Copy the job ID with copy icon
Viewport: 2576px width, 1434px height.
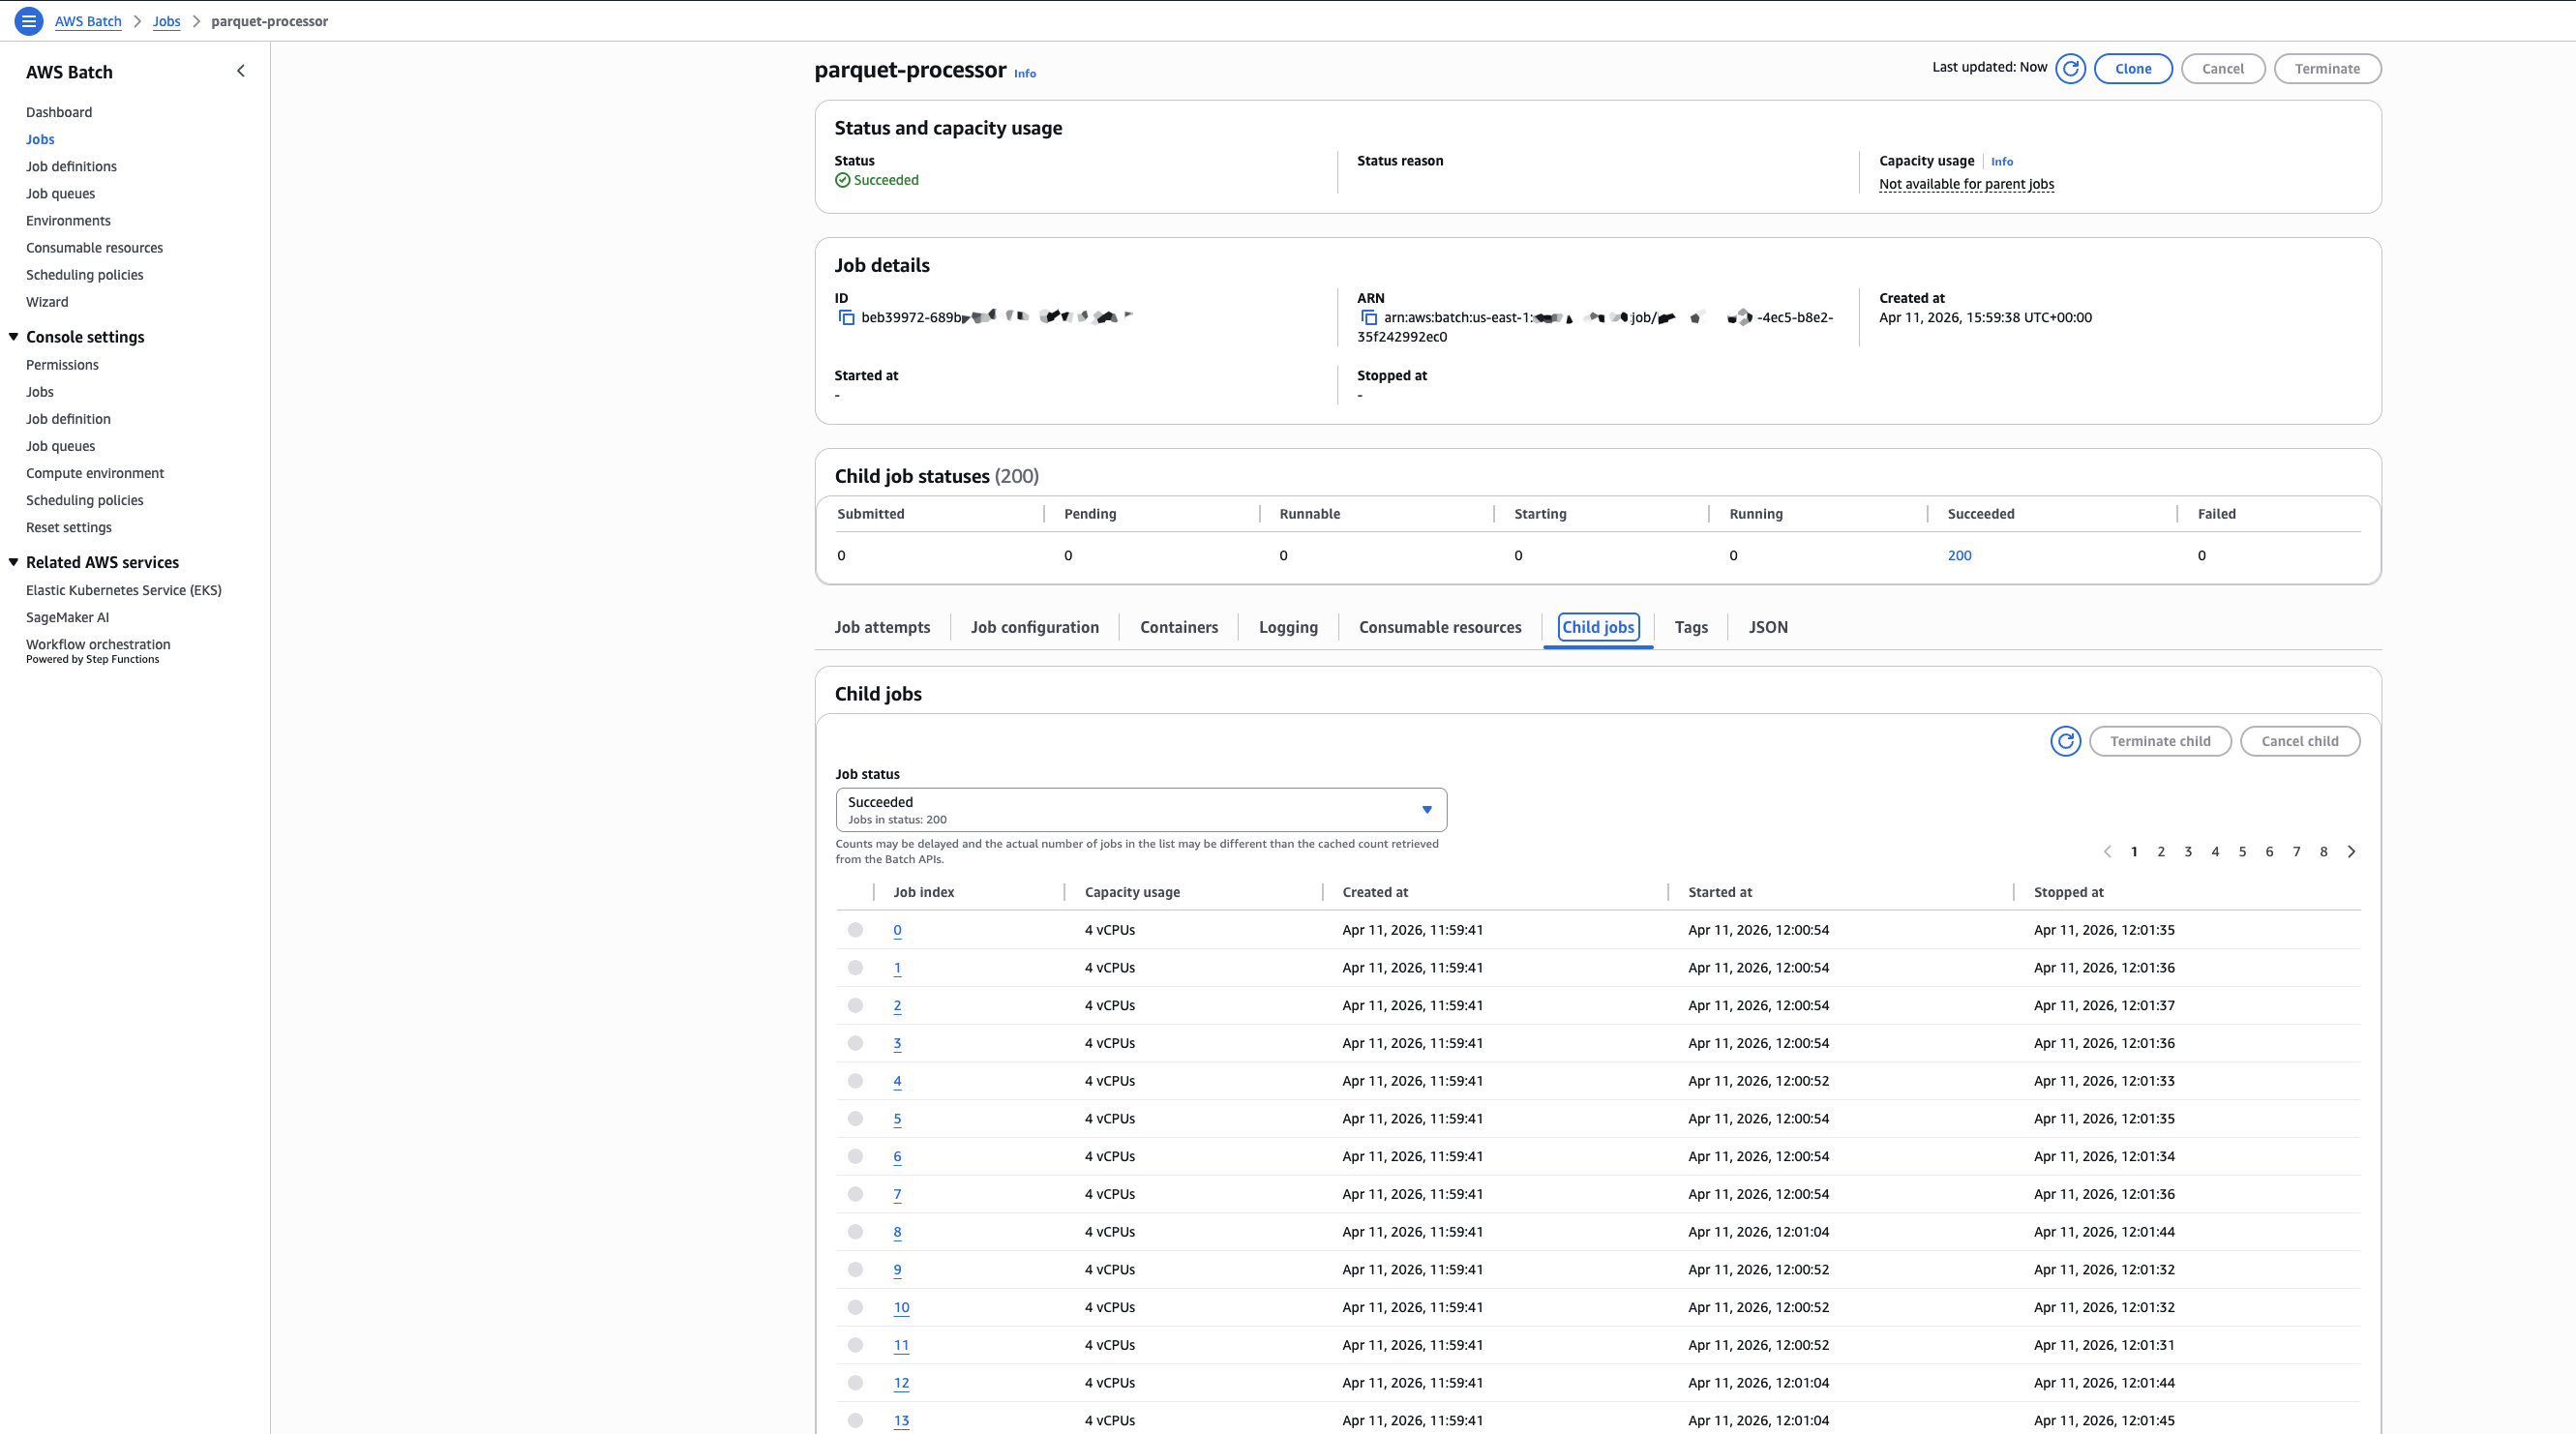[x=846, y=318]
